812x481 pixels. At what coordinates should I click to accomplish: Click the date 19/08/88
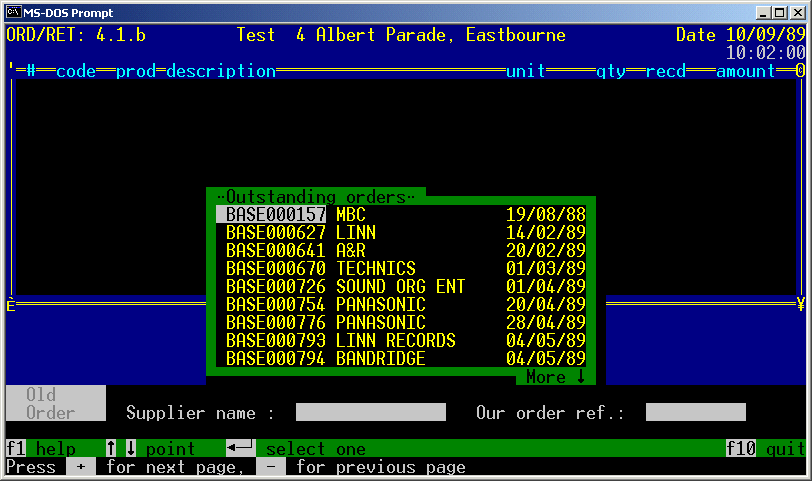click(546, 214)
